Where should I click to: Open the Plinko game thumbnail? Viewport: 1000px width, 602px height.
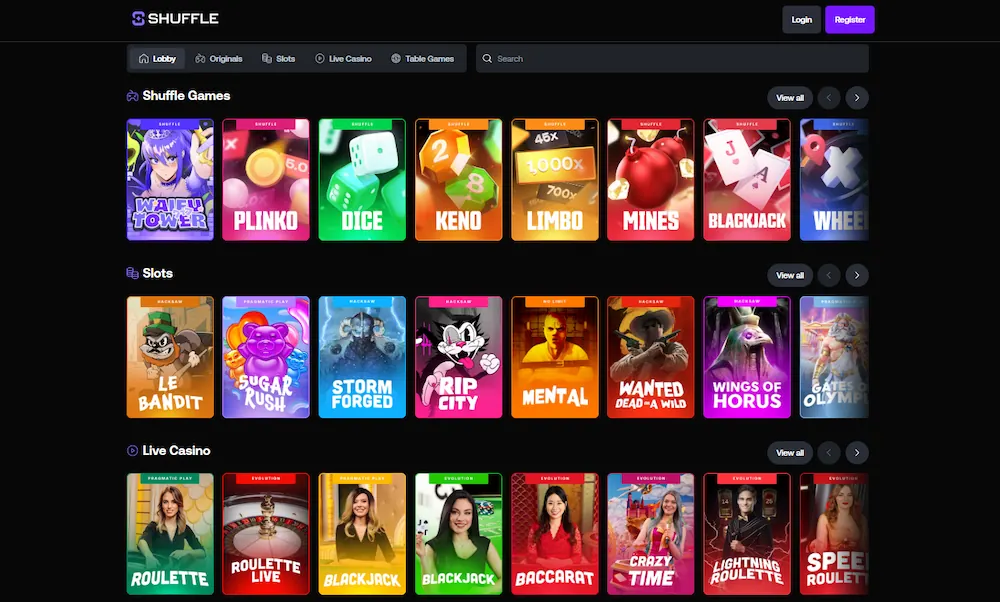(x=266, y=180)
